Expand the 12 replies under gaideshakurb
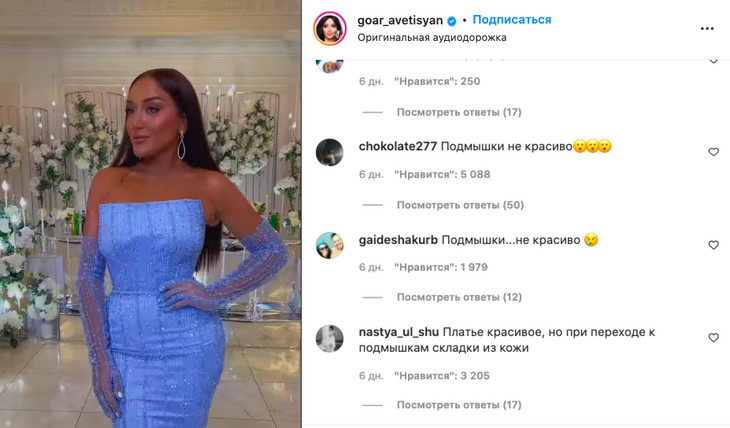Image resolution: width=730 pixels, height=428 pixels. point(459,297)
